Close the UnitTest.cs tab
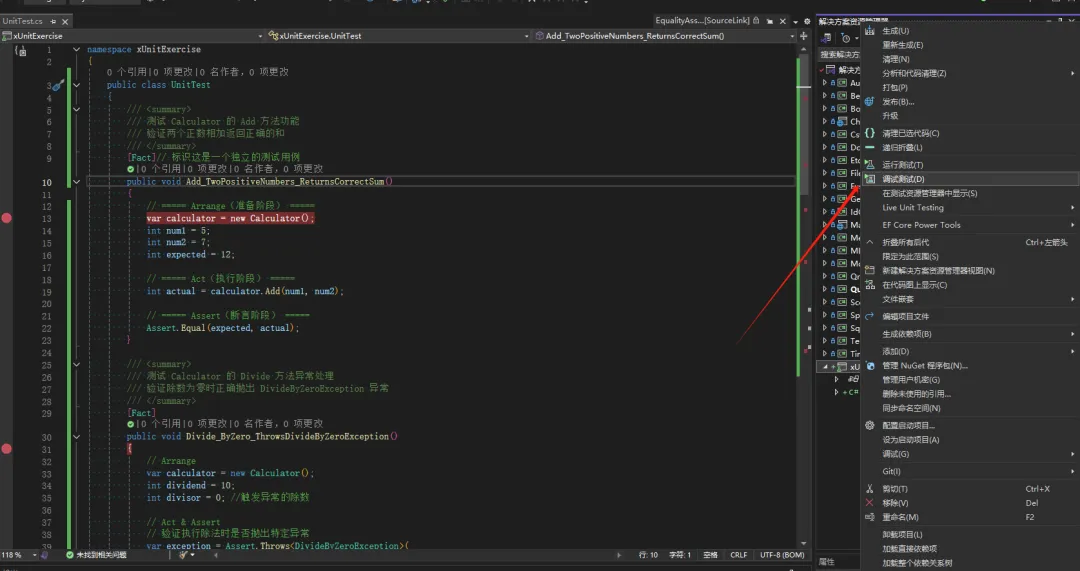The width and height of the screenshot is (1080, 571). (x=65, y=21)
